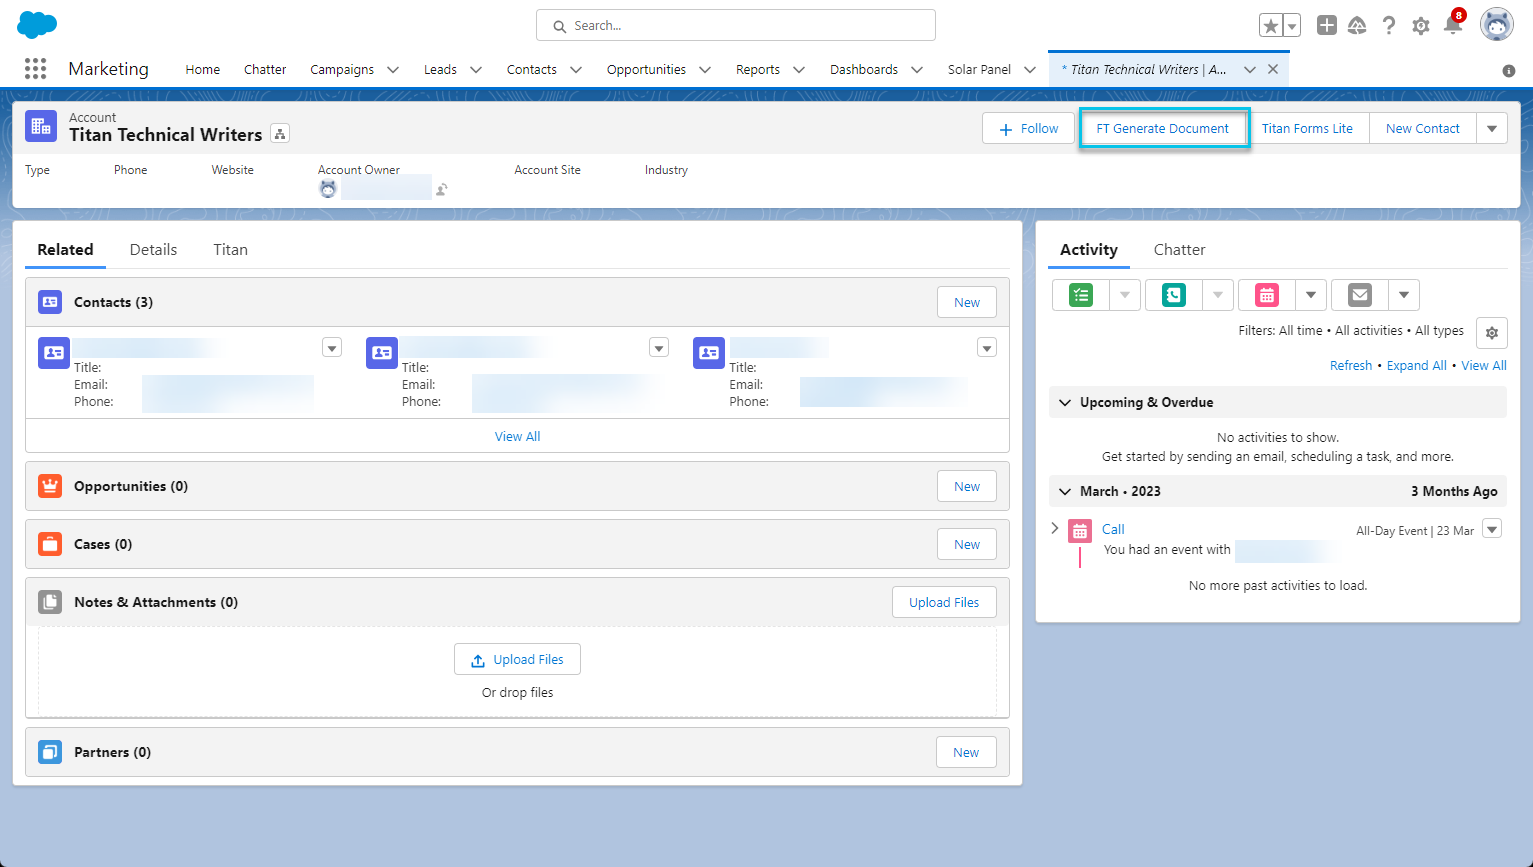
Task: Click the Opportunities crown icon
Action: pyautogui.click(x=50, y=486)
